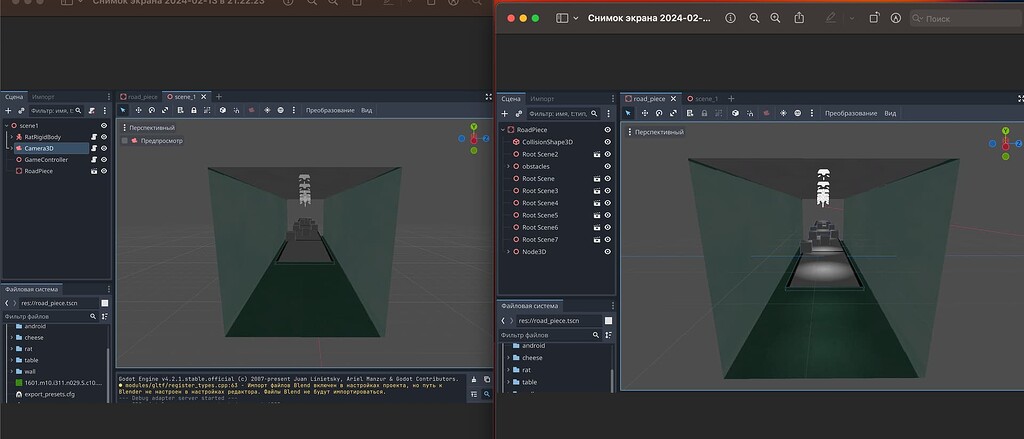Select the Move Mode tool in right window

click(645, 113)
